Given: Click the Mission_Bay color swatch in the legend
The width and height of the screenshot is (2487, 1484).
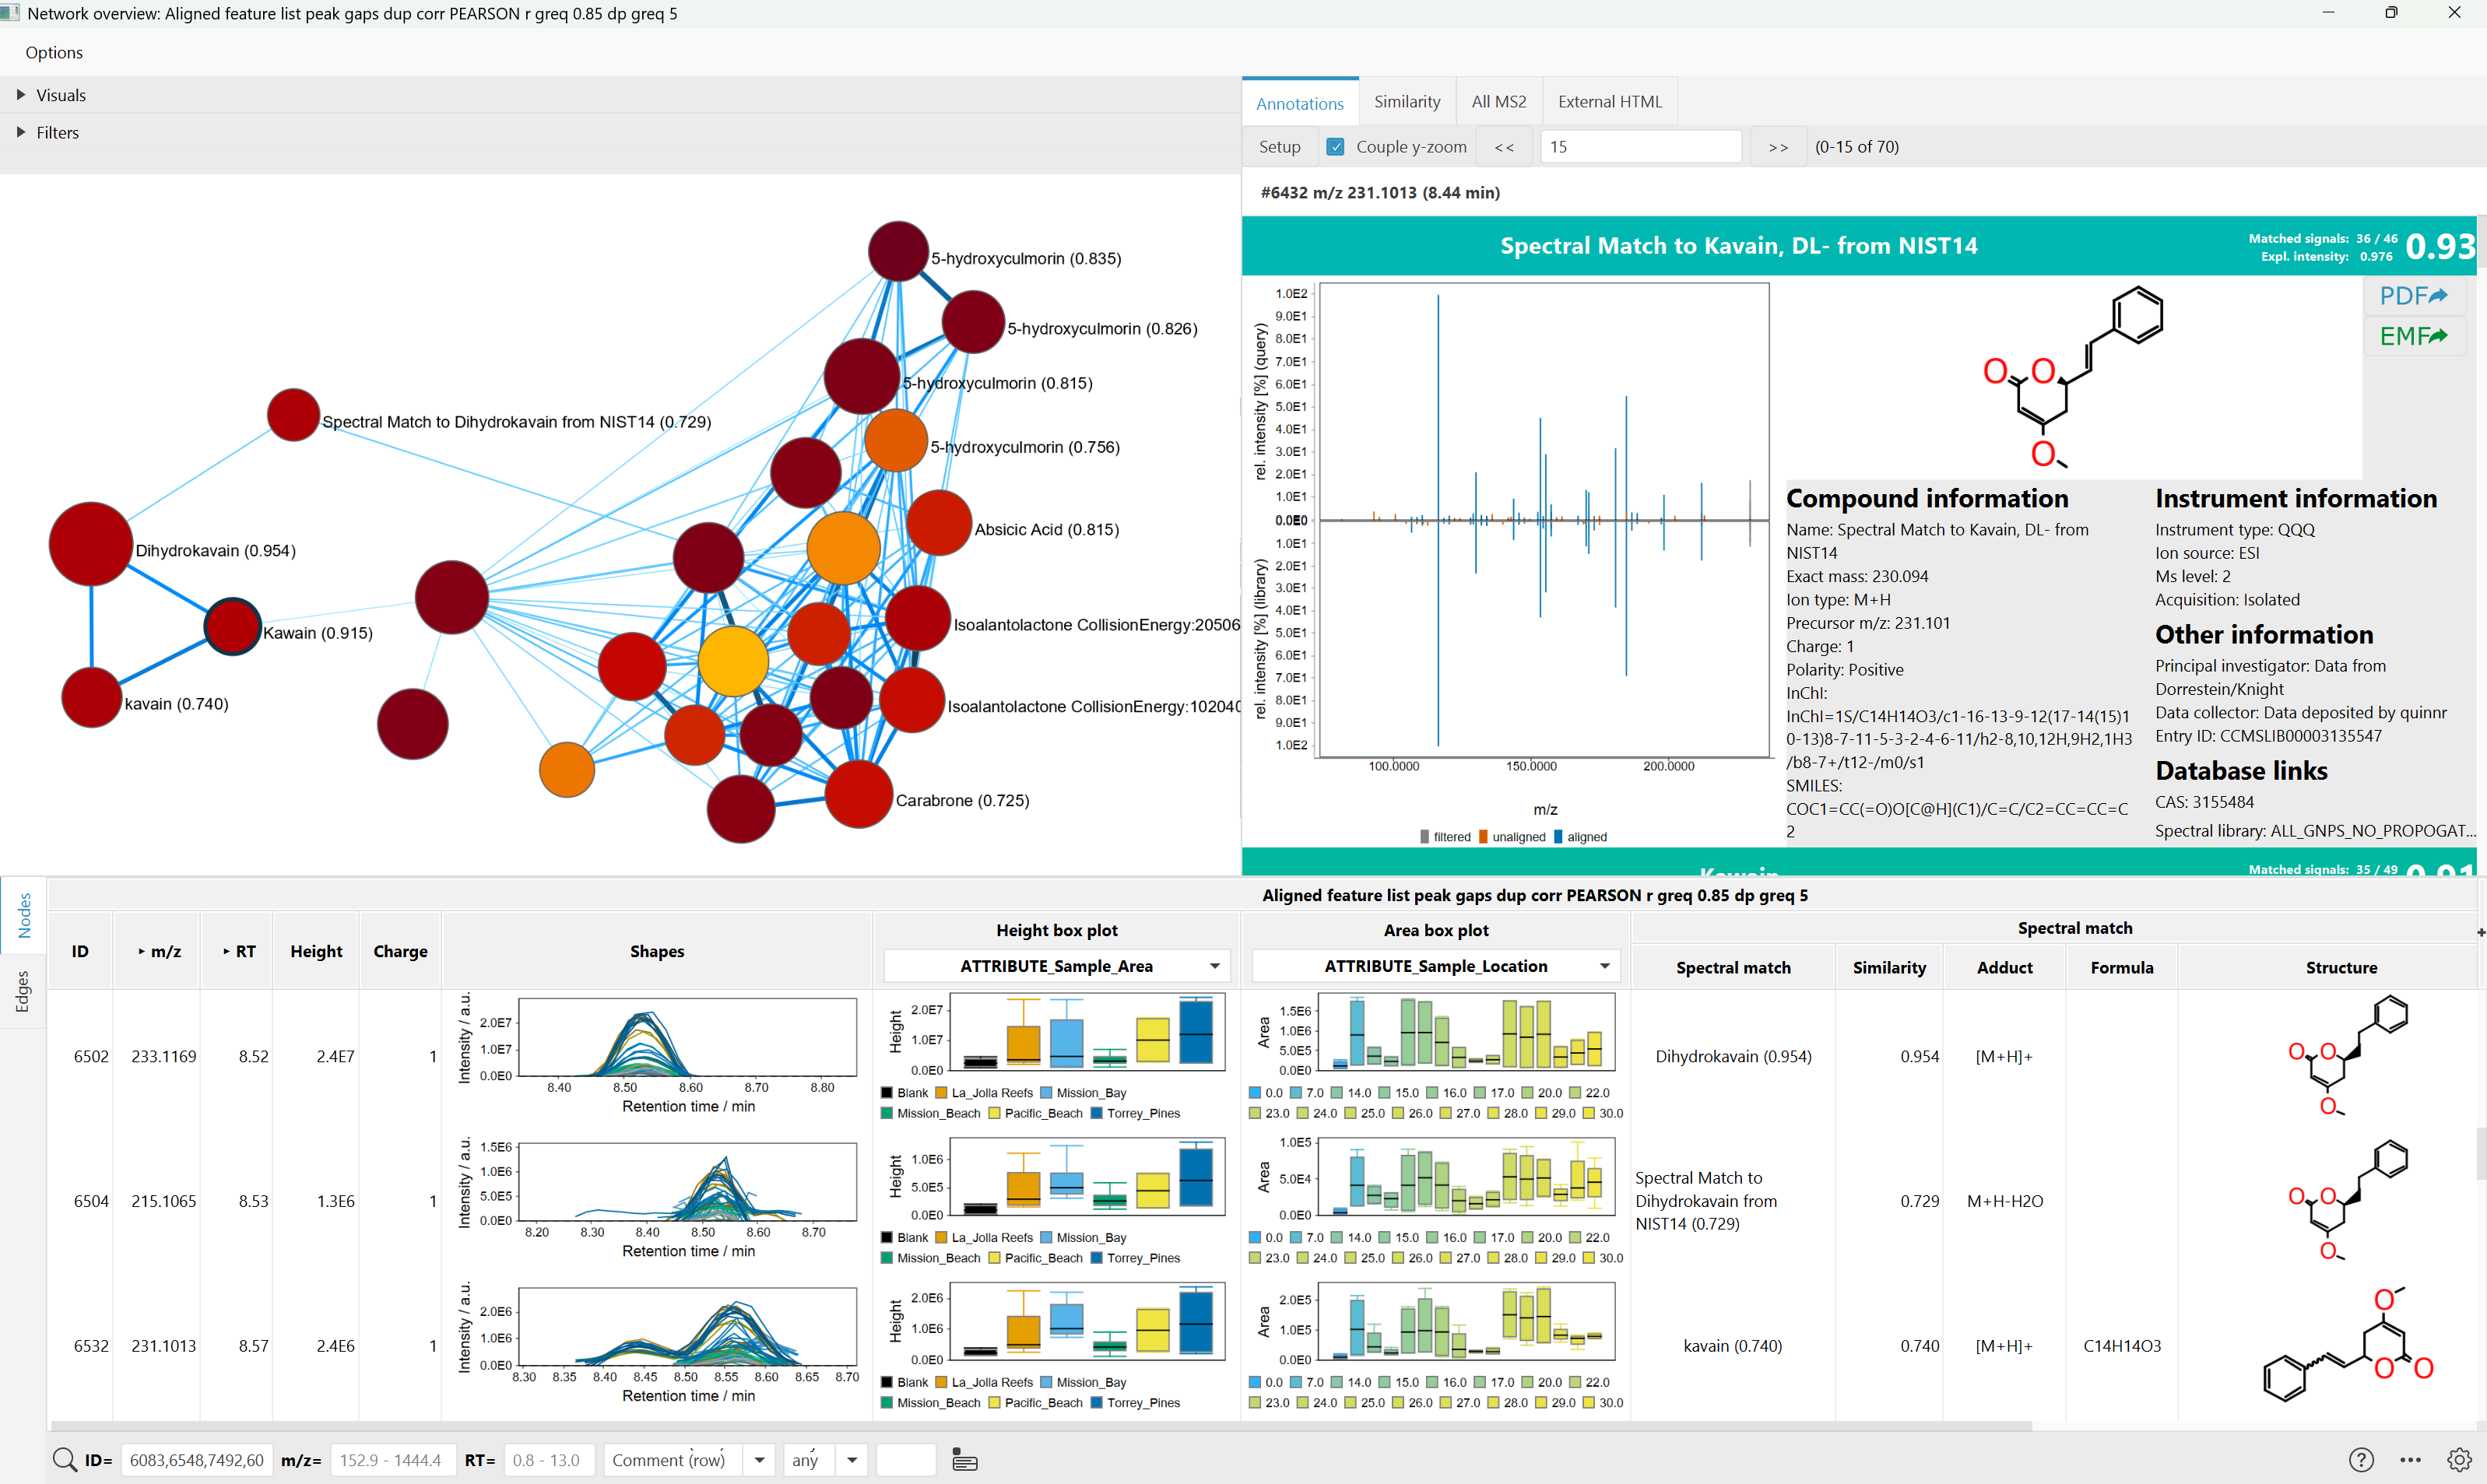Looking at the screenshot, I should tap(1048, 1092).
